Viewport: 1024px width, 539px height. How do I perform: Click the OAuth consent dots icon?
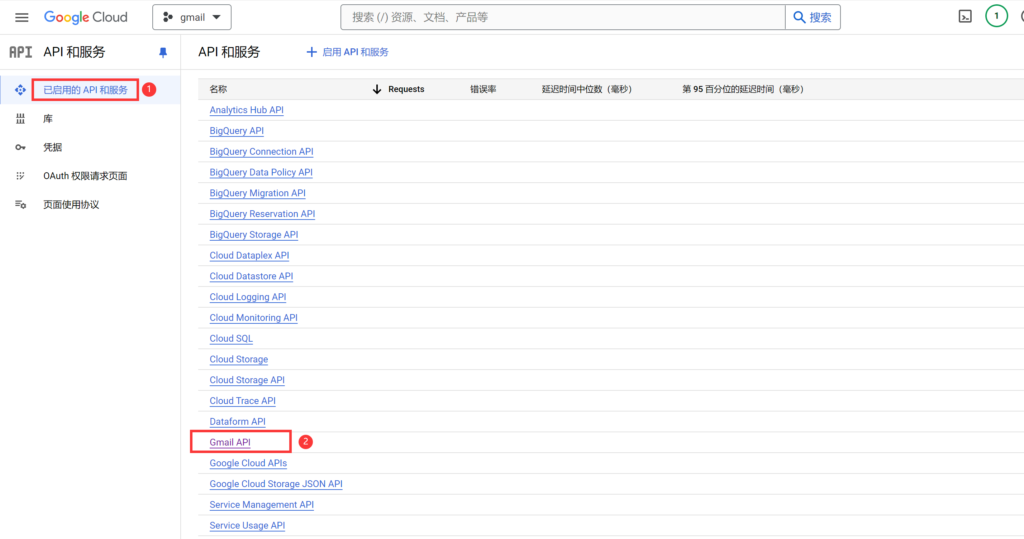(20, 176)
